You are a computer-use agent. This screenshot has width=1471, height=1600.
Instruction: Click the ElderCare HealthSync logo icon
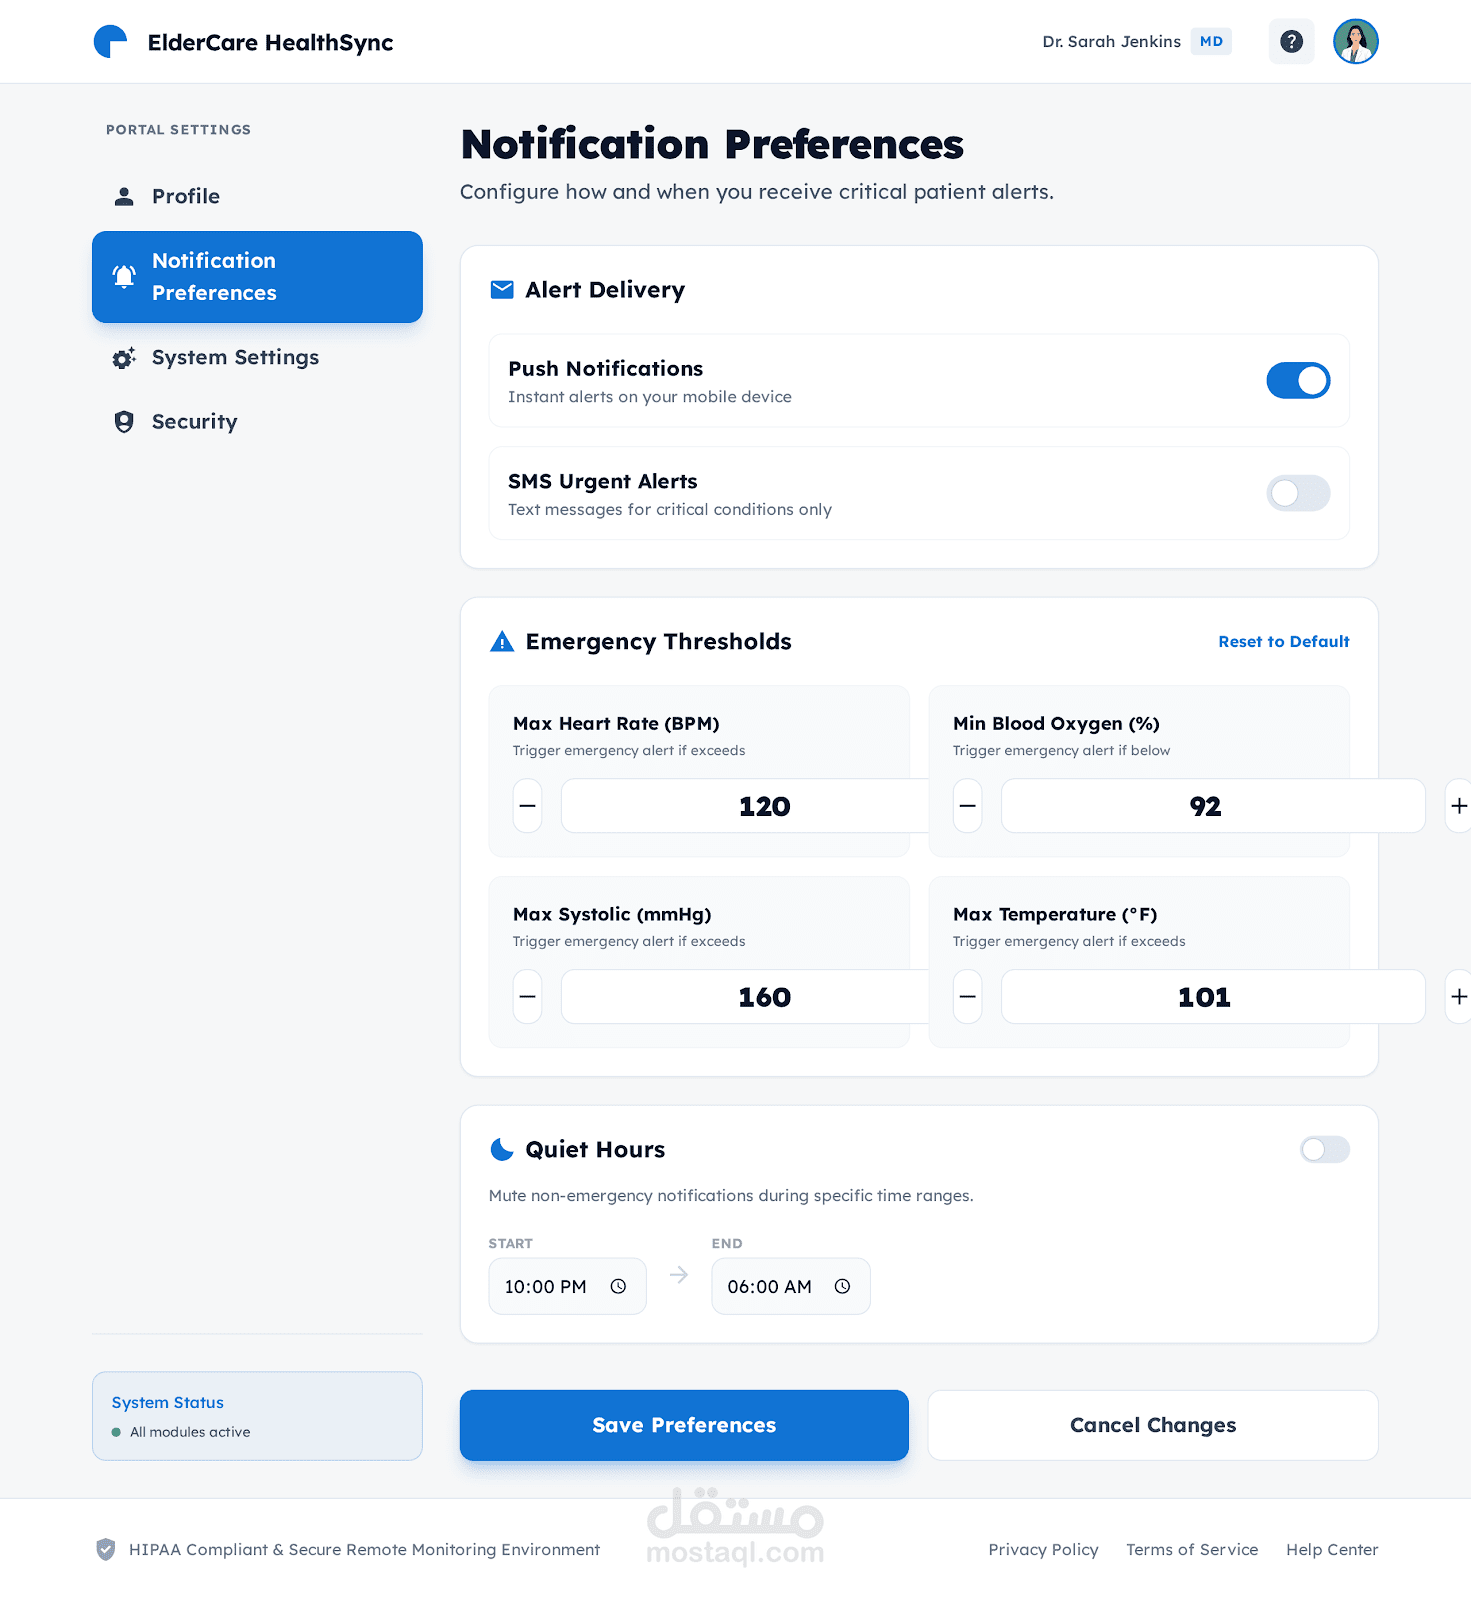[x=110, y=42]
